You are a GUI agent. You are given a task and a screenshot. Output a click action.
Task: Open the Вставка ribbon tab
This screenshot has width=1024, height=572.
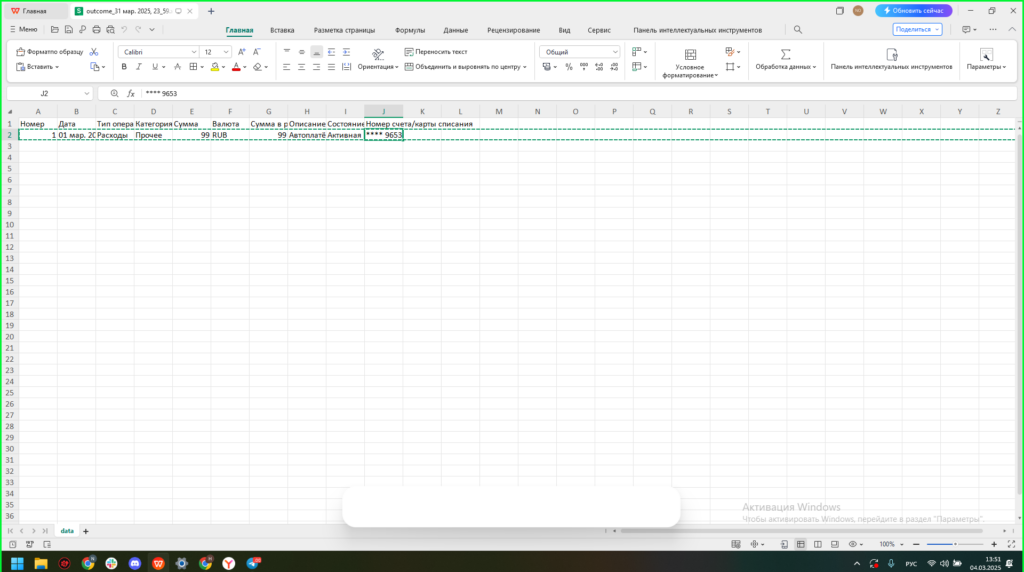click(x=282, y=30)
